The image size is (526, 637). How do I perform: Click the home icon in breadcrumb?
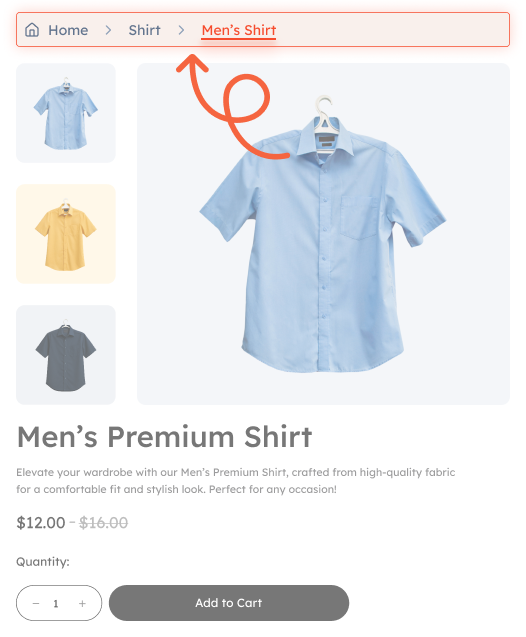pos(32,30)
